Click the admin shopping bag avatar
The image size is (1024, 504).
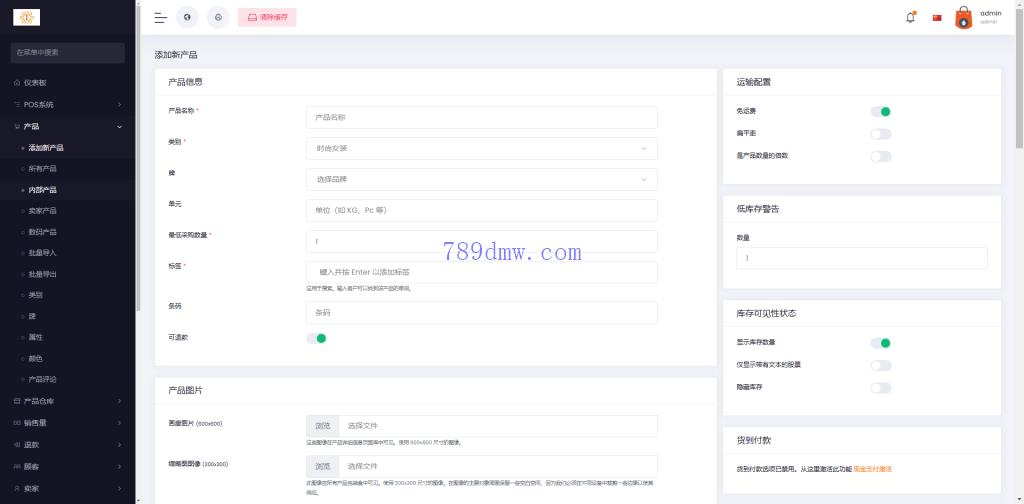[963, 17]
